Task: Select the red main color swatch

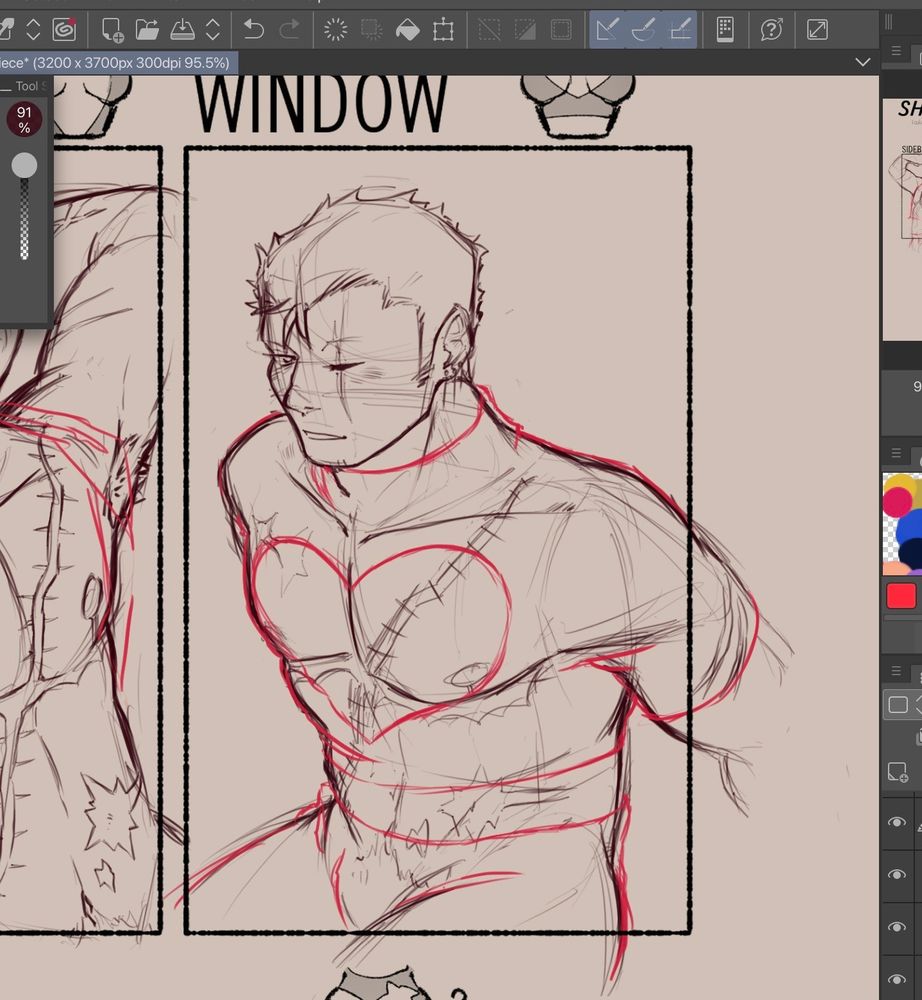Action: click(x=901, y=596)
